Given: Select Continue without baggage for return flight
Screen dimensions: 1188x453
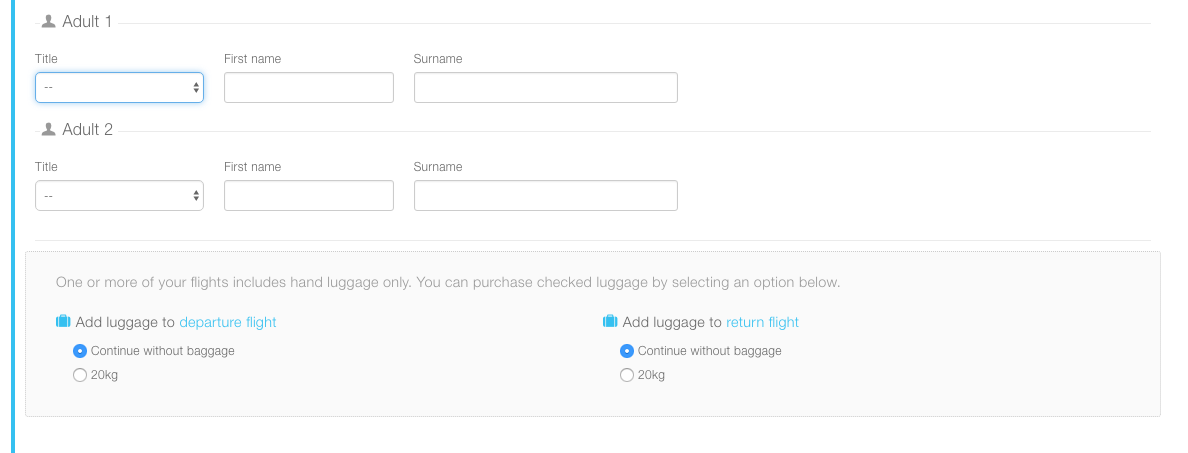Looking at the screenshot, I should 627,351.
